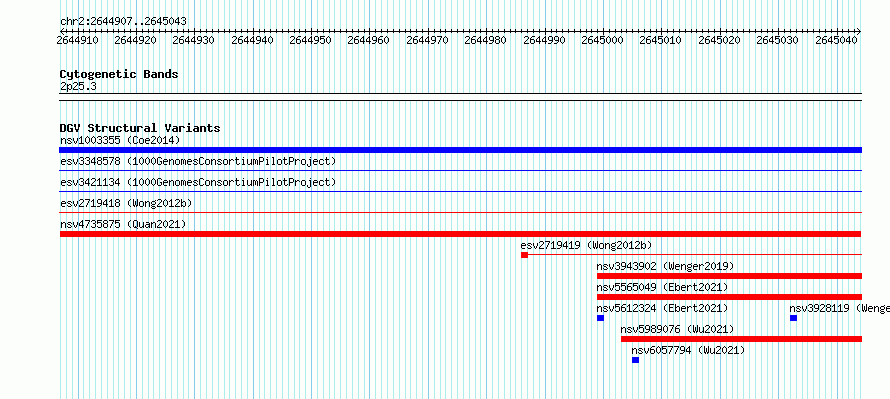Viewport: 890px width, 399px height.
Task: Click the Cytogenetic Bands track title
Action: pos(119,74)
